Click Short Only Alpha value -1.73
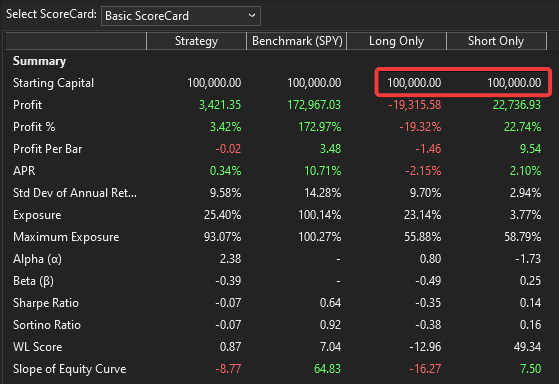This screenshot has width=559, height=384. (x=528, y=259)
